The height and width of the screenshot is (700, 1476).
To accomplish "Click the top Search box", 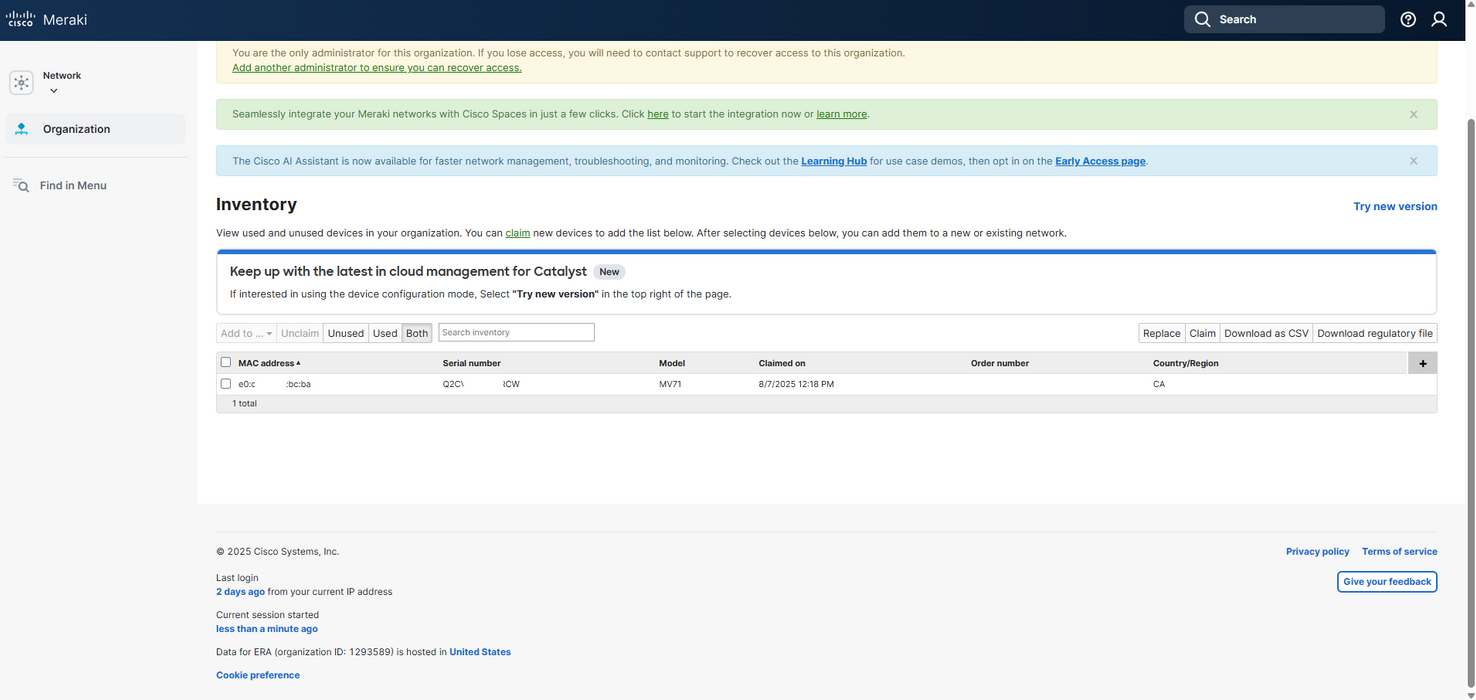I will point(1284,19).
